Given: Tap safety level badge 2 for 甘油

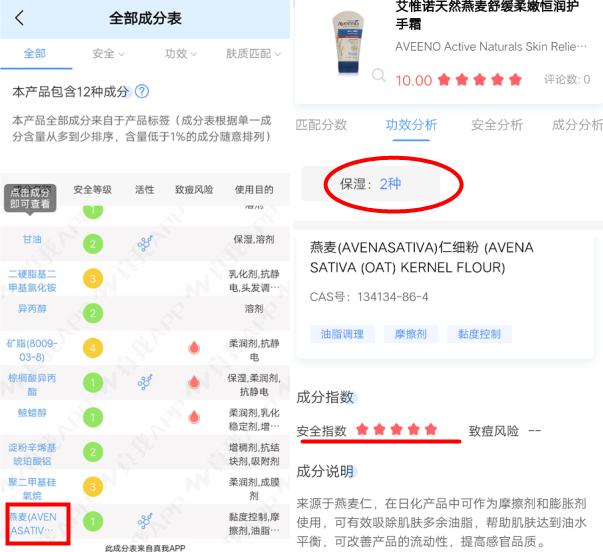Looking at the screenshot, I should pos(93,244).
